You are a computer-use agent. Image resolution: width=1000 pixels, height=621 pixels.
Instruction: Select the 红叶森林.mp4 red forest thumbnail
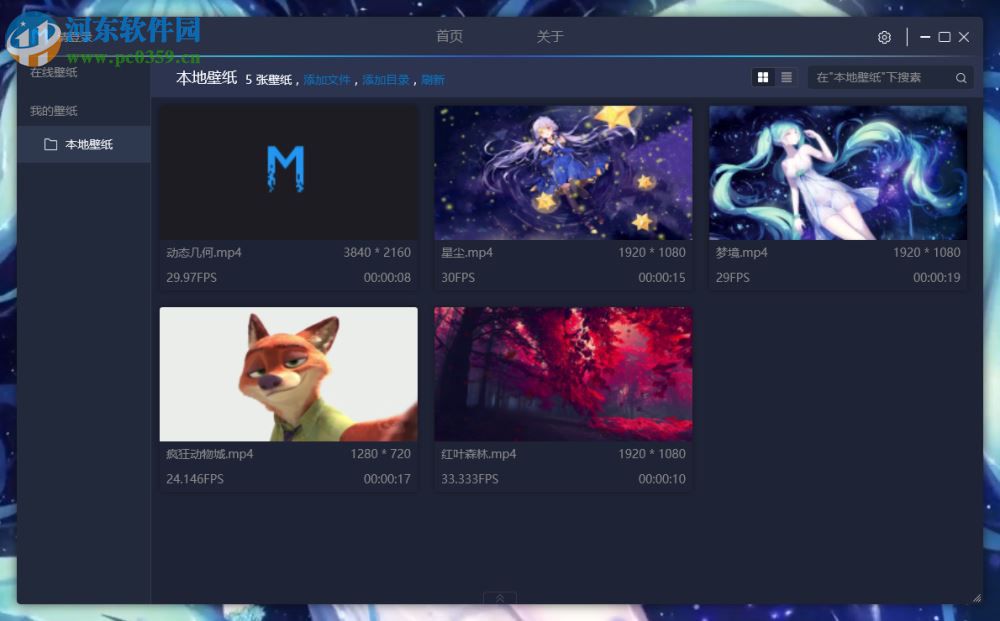click(x=563, y=374)
